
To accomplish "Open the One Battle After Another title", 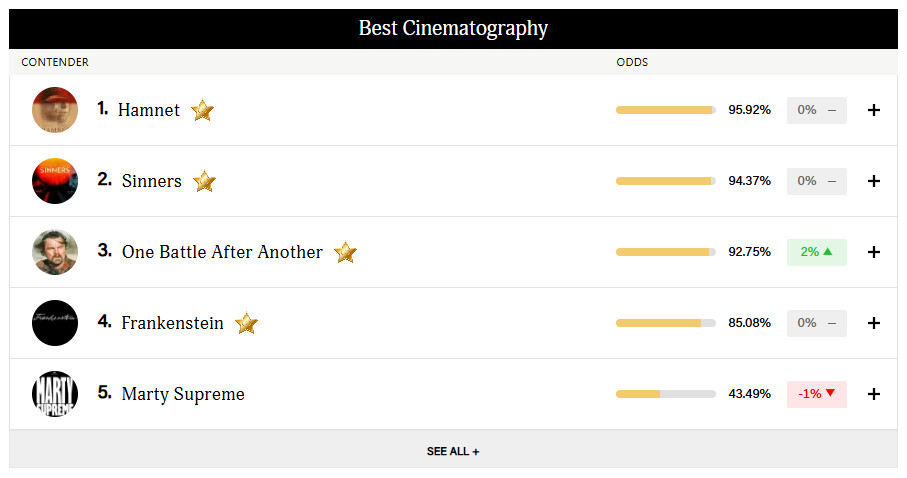I will coord(222,252).
